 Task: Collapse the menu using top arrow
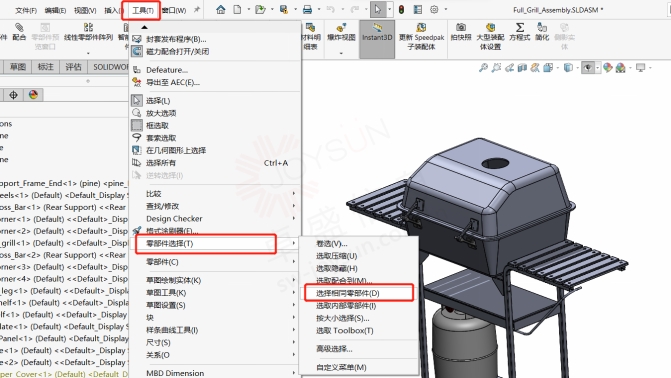[x=144, y=27]
